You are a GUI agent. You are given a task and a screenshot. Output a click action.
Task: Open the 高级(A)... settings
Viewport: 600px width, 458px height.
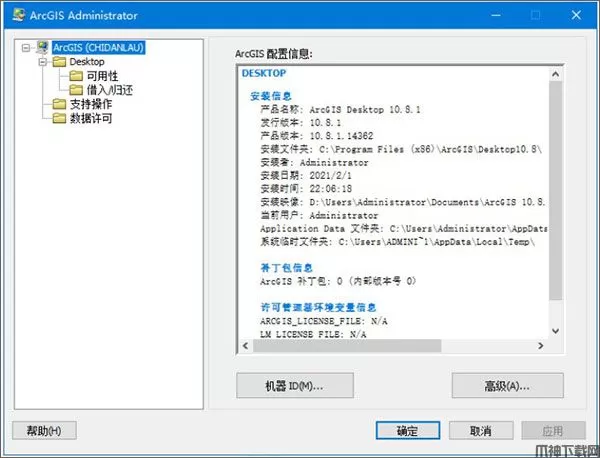[x=507, y=386]
